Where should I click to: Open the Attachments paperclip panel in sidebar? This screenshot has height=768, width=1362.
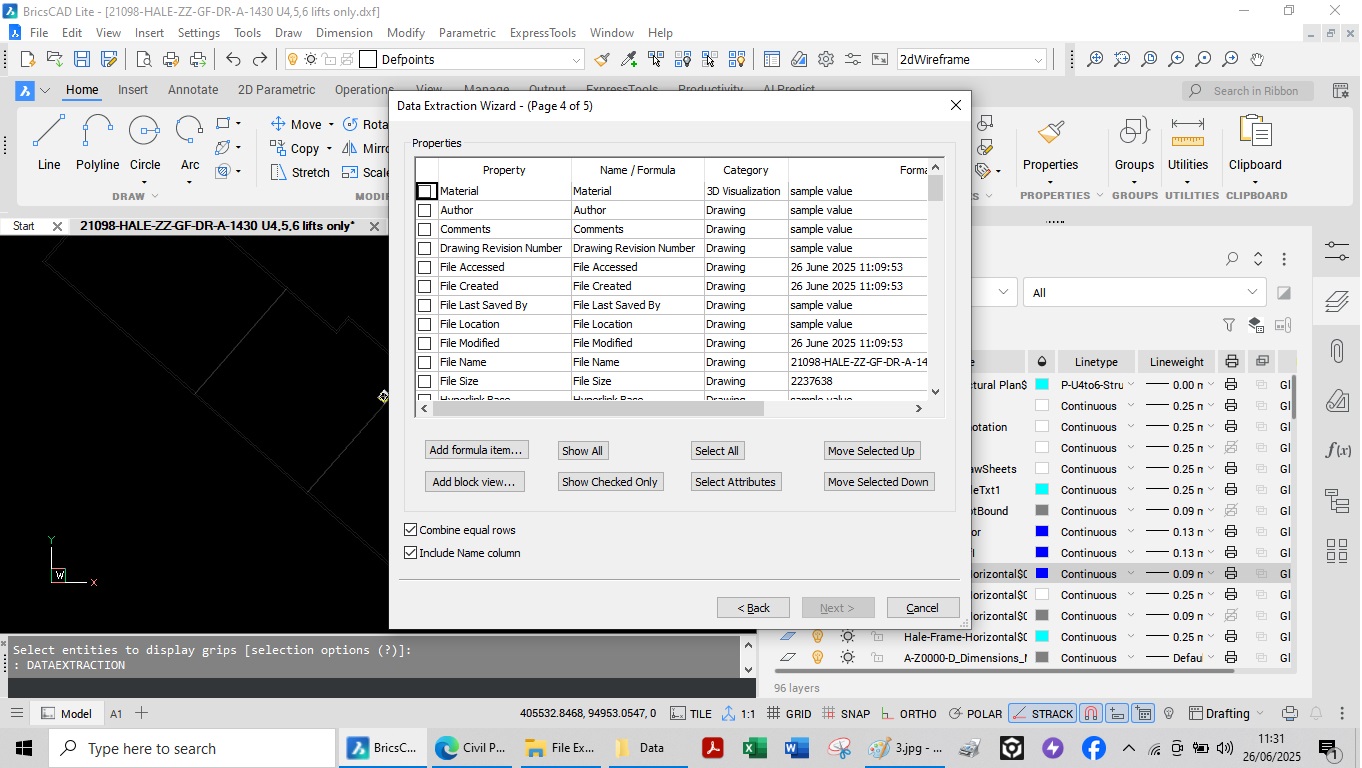pyautogui.click(x=1337, y=351)
